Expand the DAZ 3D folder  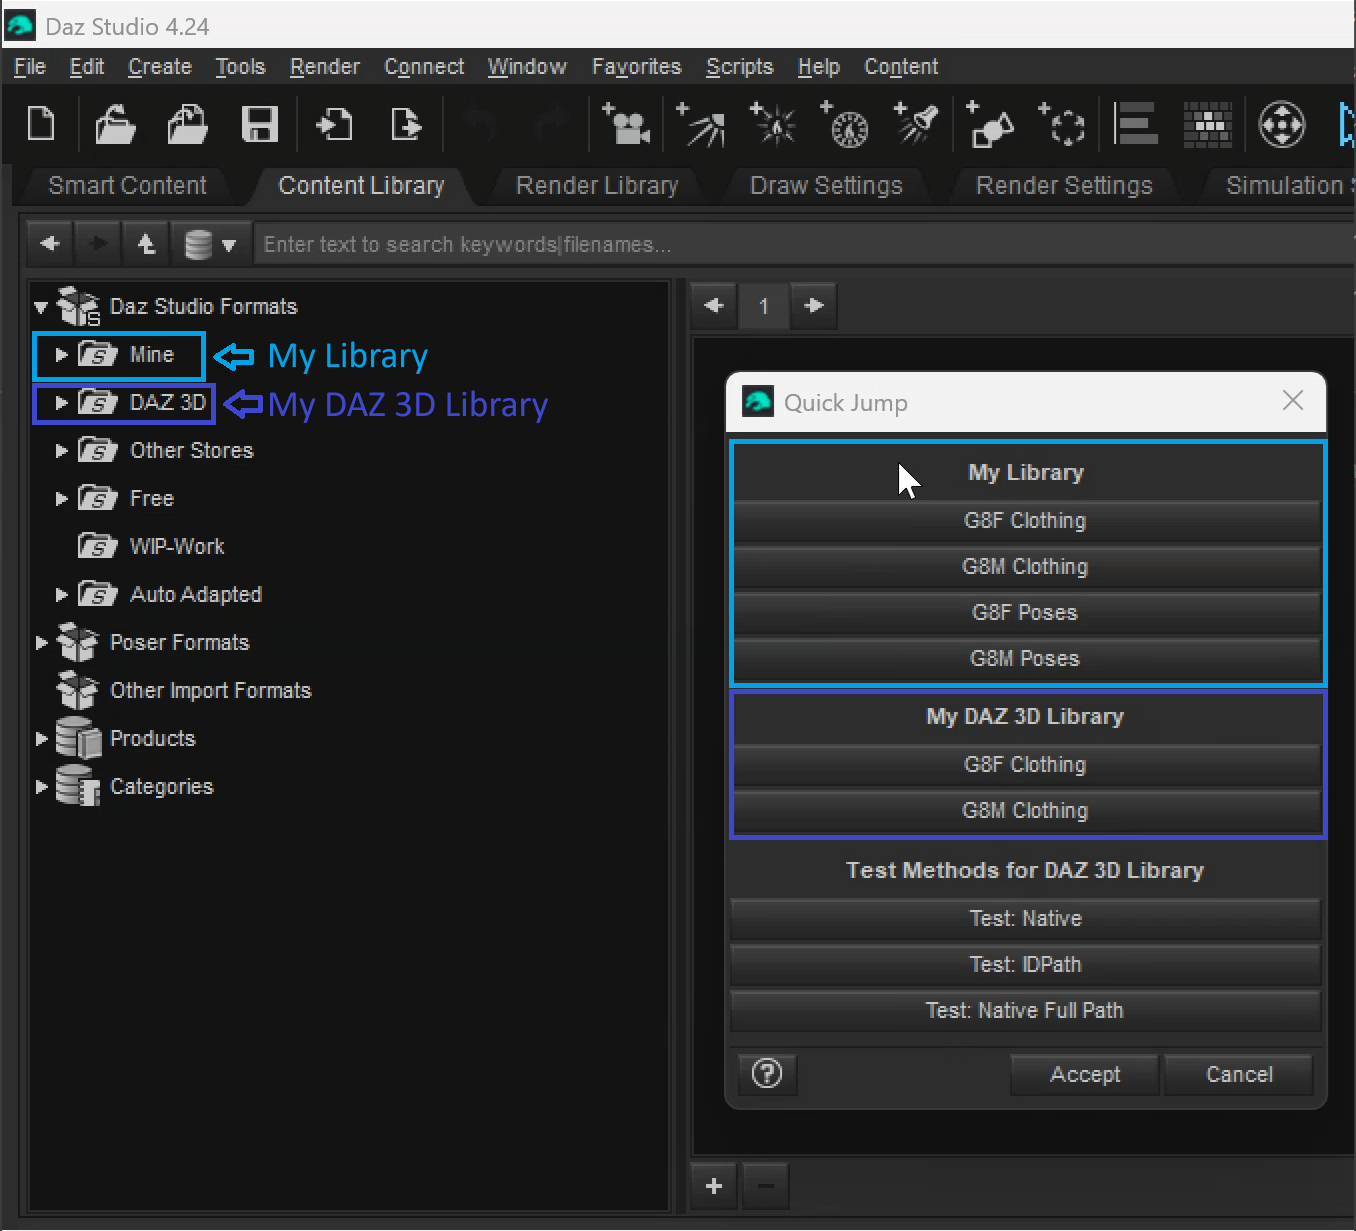62,403
